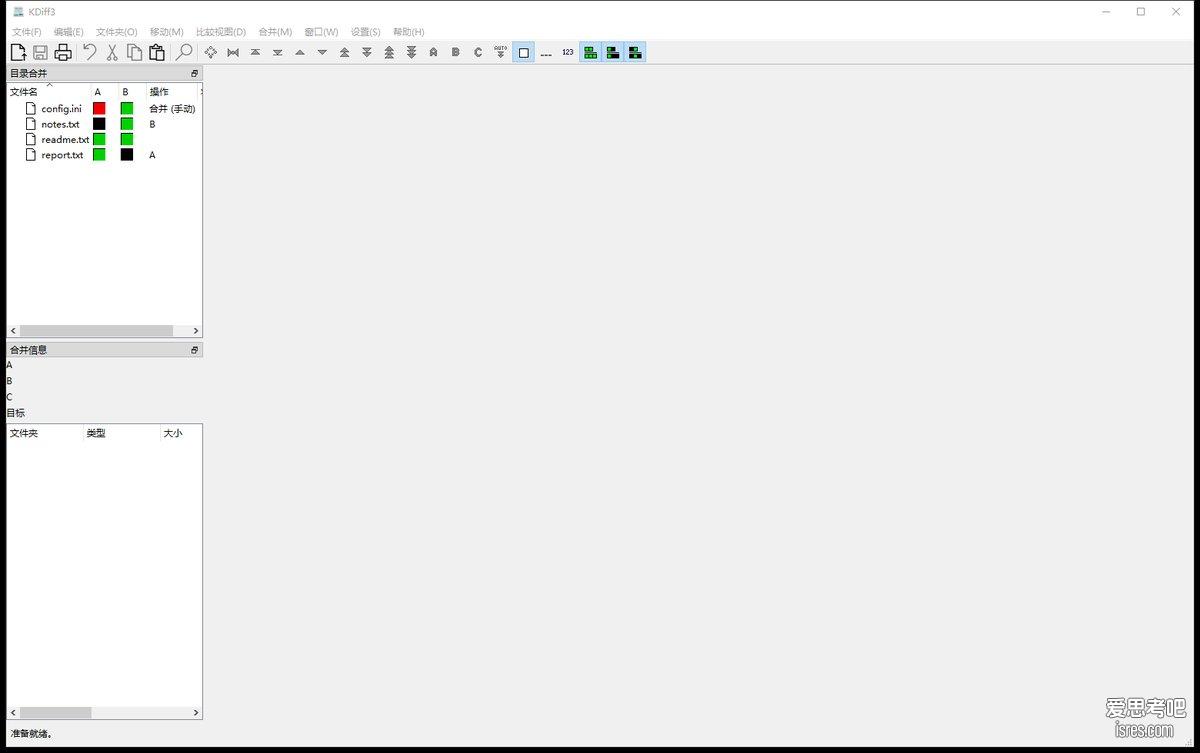Float the 合并信息 panel

(x=195, y=350)
